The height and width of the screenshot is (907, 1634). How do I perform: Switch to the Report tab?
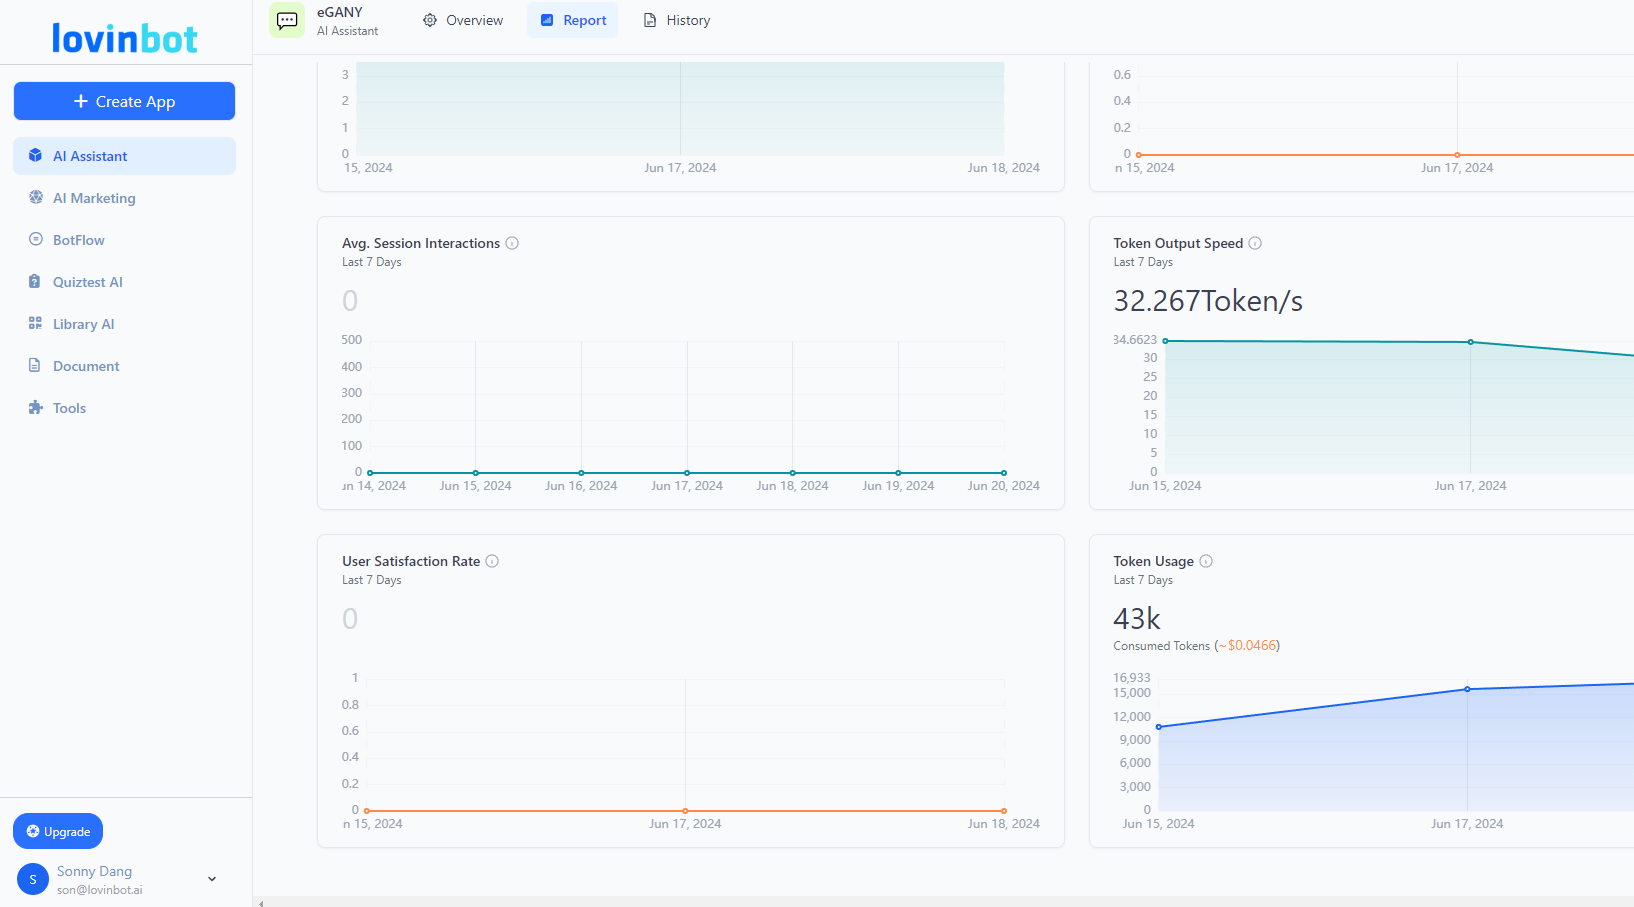(x=573, y=20)
